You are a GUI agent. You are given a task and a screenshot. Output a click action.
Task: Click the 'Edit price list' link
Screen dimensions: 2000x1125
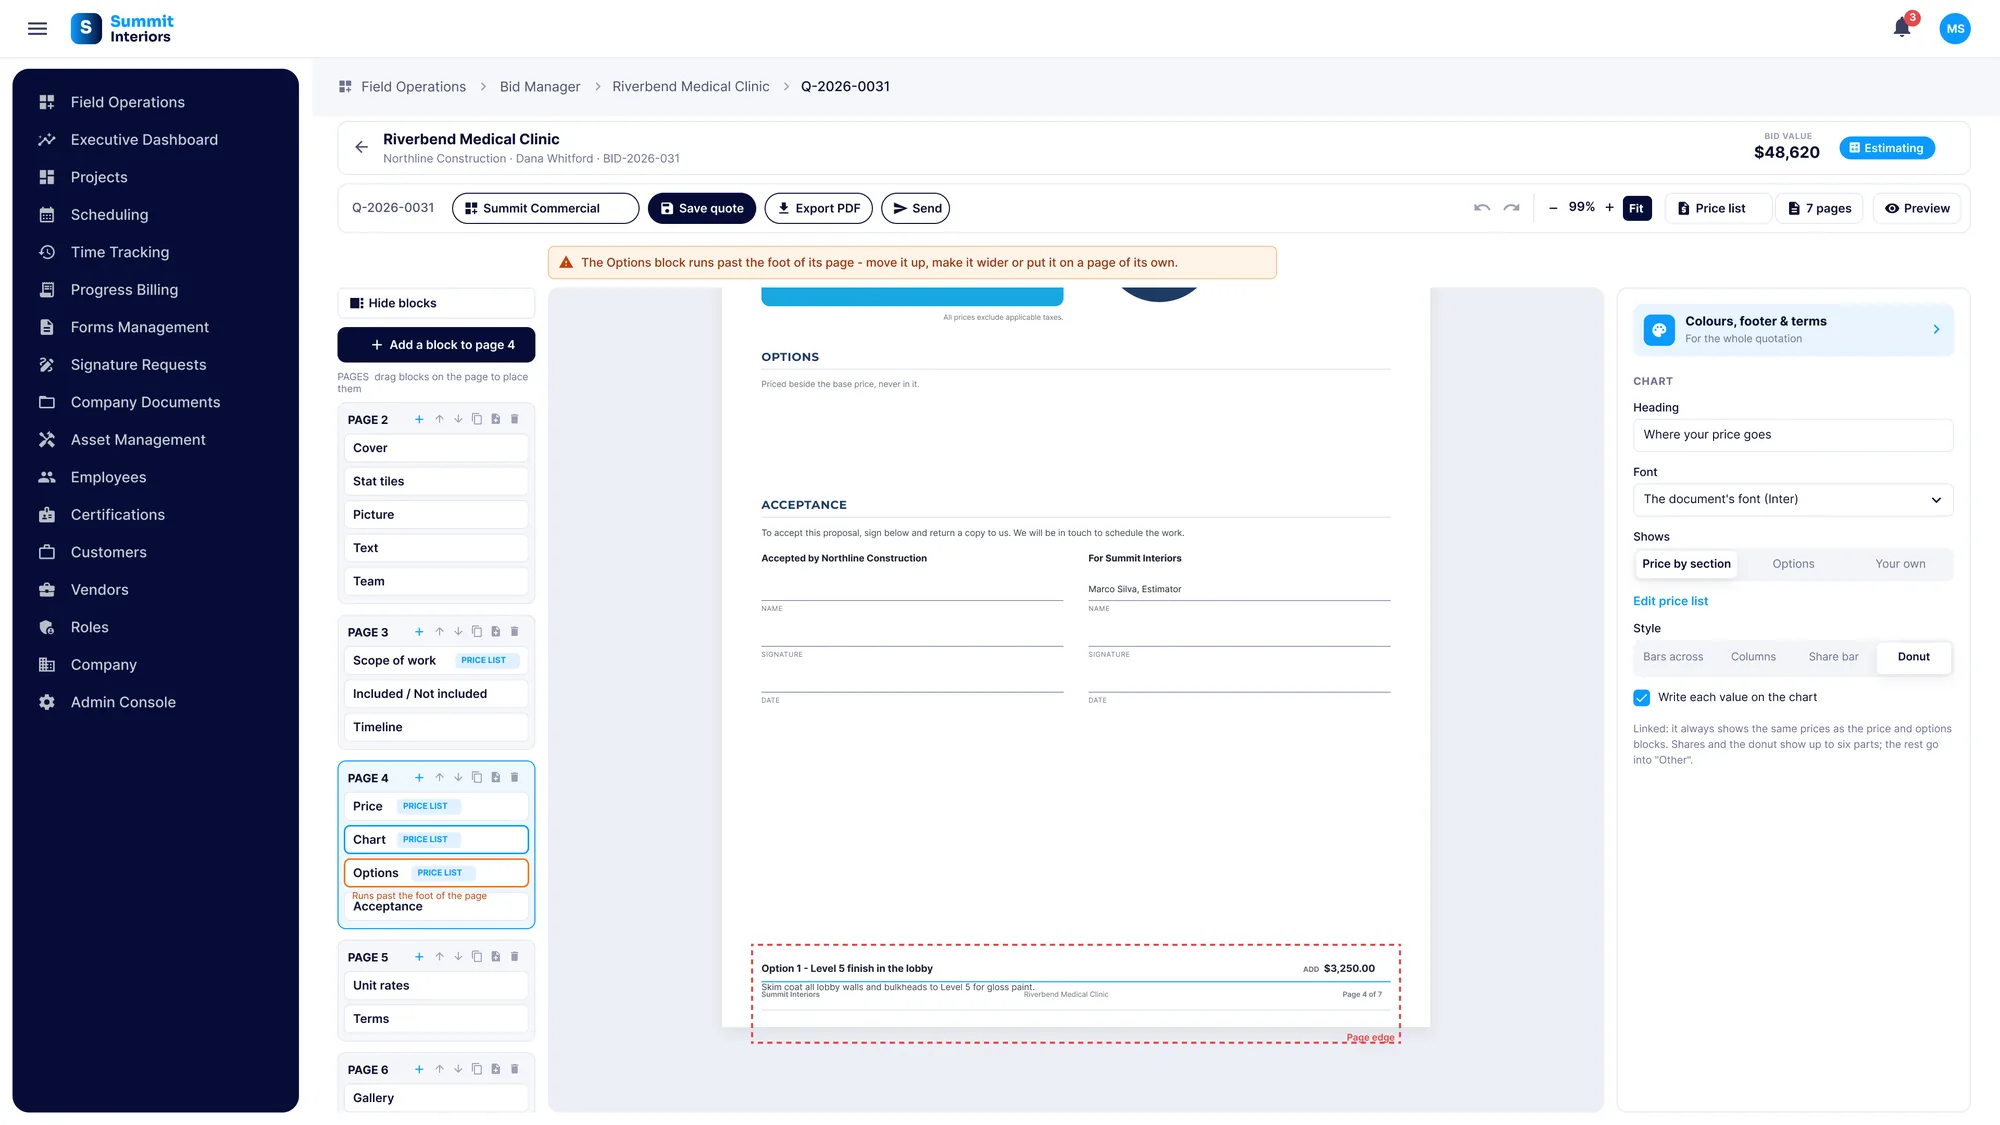1670,601
